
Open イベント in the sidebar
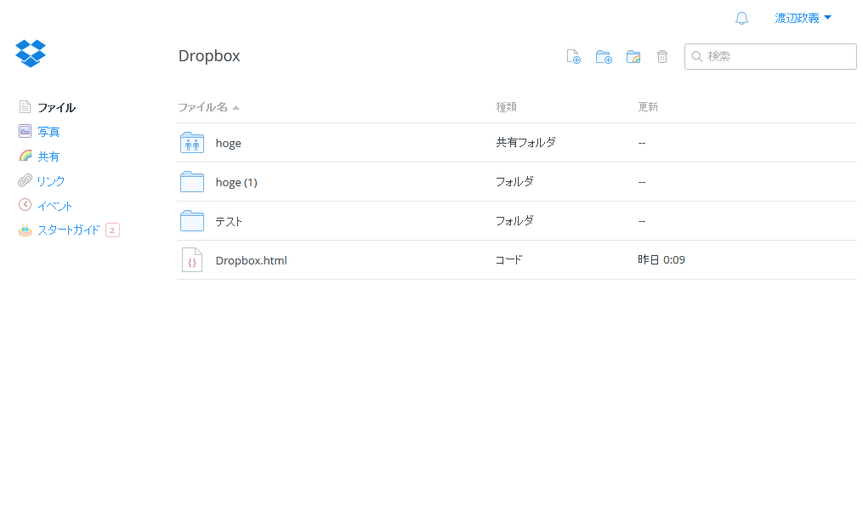[x=54, y=206]
